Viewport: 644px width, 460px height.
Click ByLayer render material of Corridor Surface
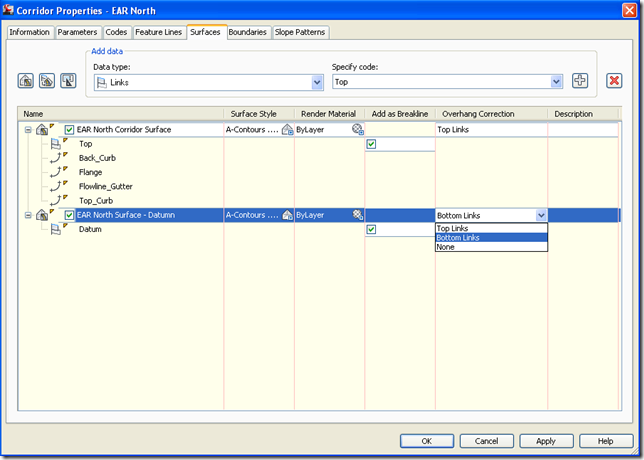310,130
